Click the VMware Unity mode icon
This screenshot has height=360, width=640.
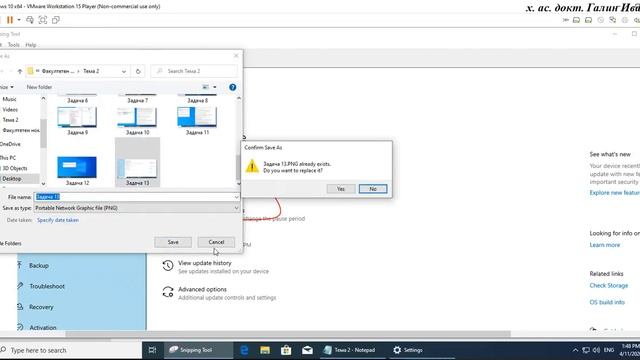click(56, 20)
